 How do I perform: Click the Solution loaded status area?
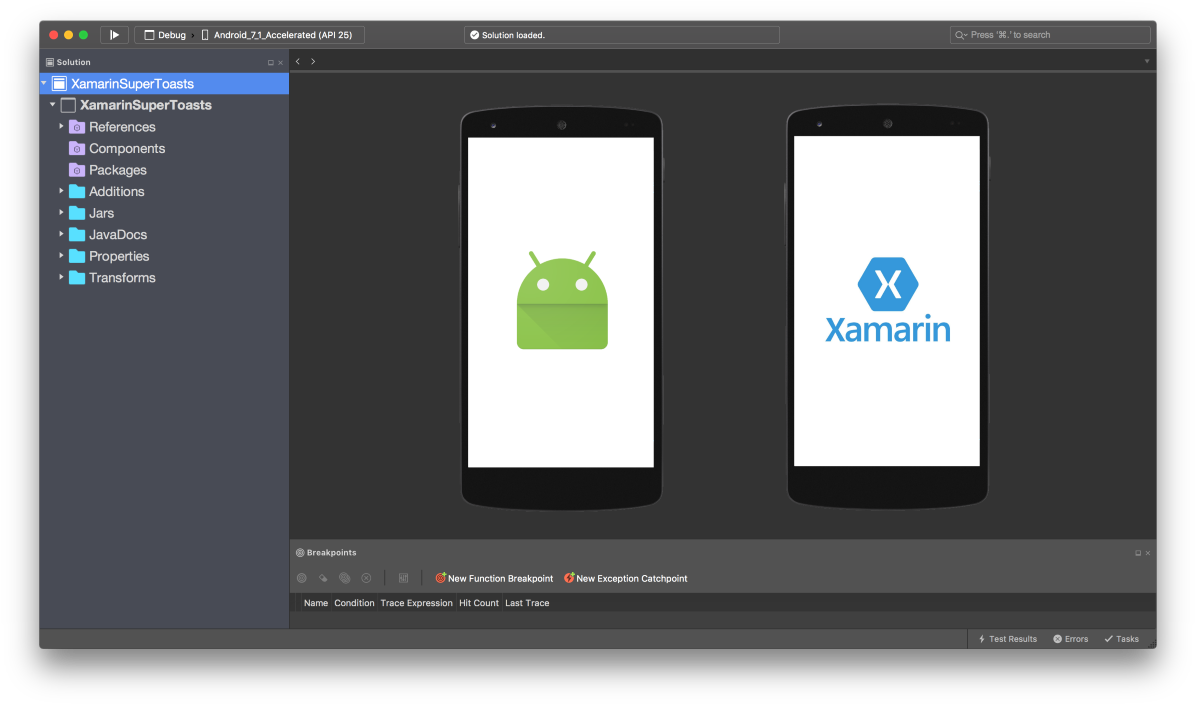coord(621,35)
